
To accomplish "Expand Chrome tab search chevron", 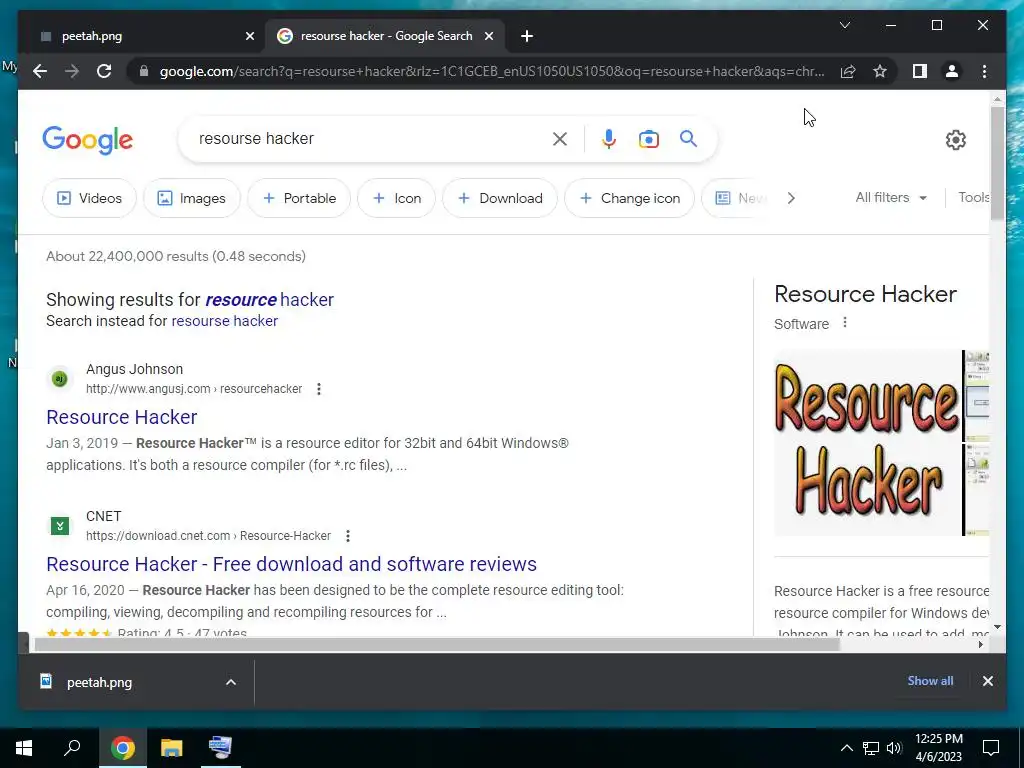I will click(845, 25).
